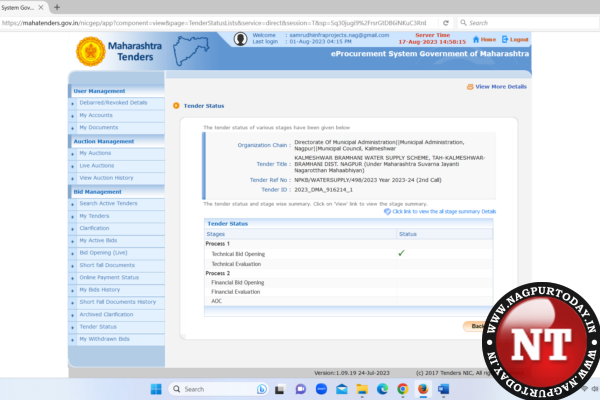Click the Tender Ref No value text
The width and height of the screenshot is (600, 400).
click(368, 180)
